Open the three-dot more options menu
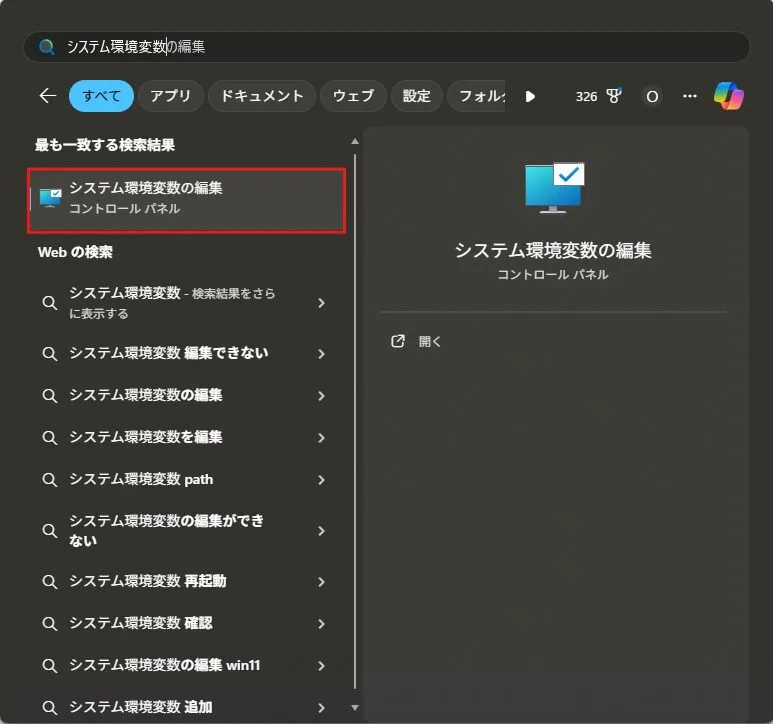The height and width of the screenshot is (724, 773). point(690,96)
